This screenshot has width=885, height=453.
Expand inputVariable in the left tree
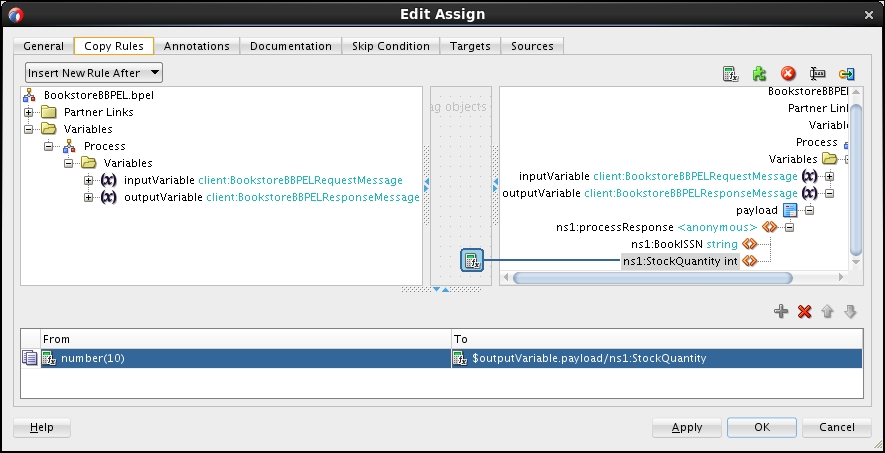pos(89,180)
